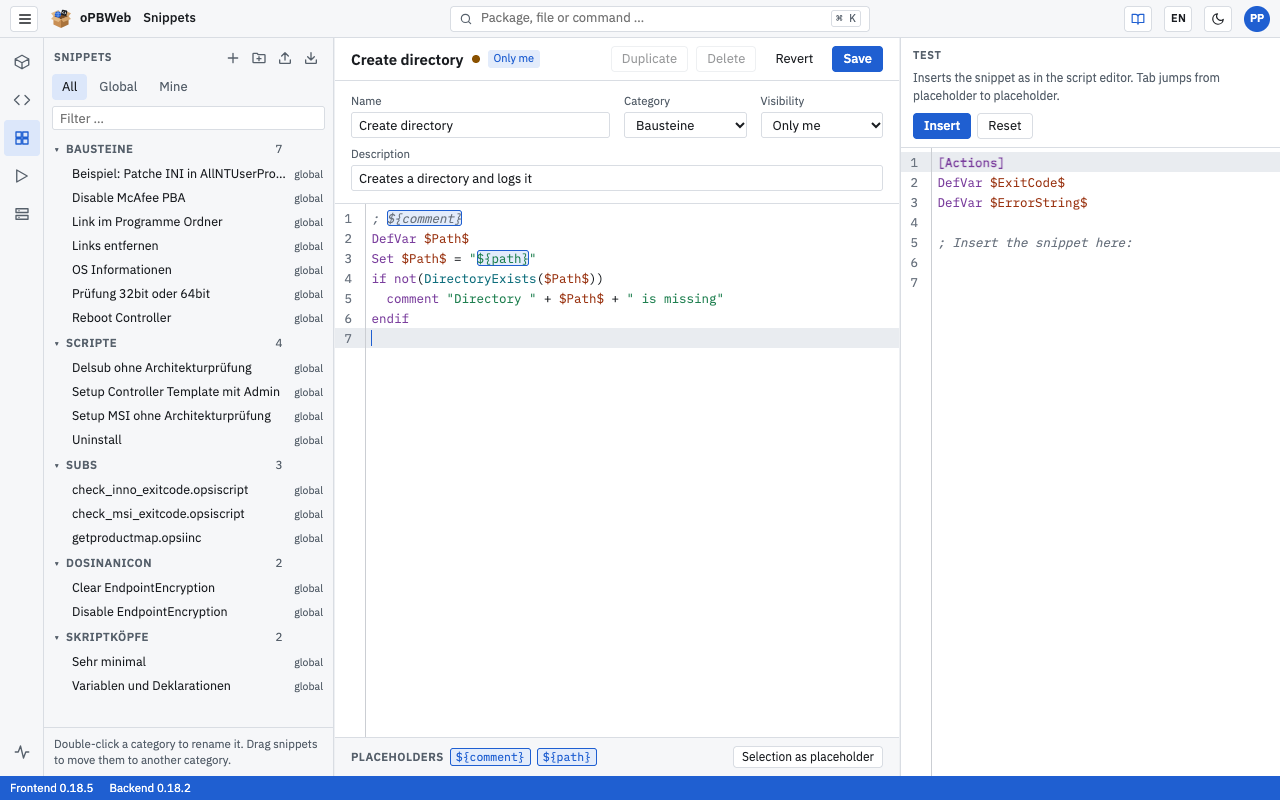Open the activity pulse icon at sidebar bottom
Viewport: 1280px width, 800px height.
coord(22,752)
